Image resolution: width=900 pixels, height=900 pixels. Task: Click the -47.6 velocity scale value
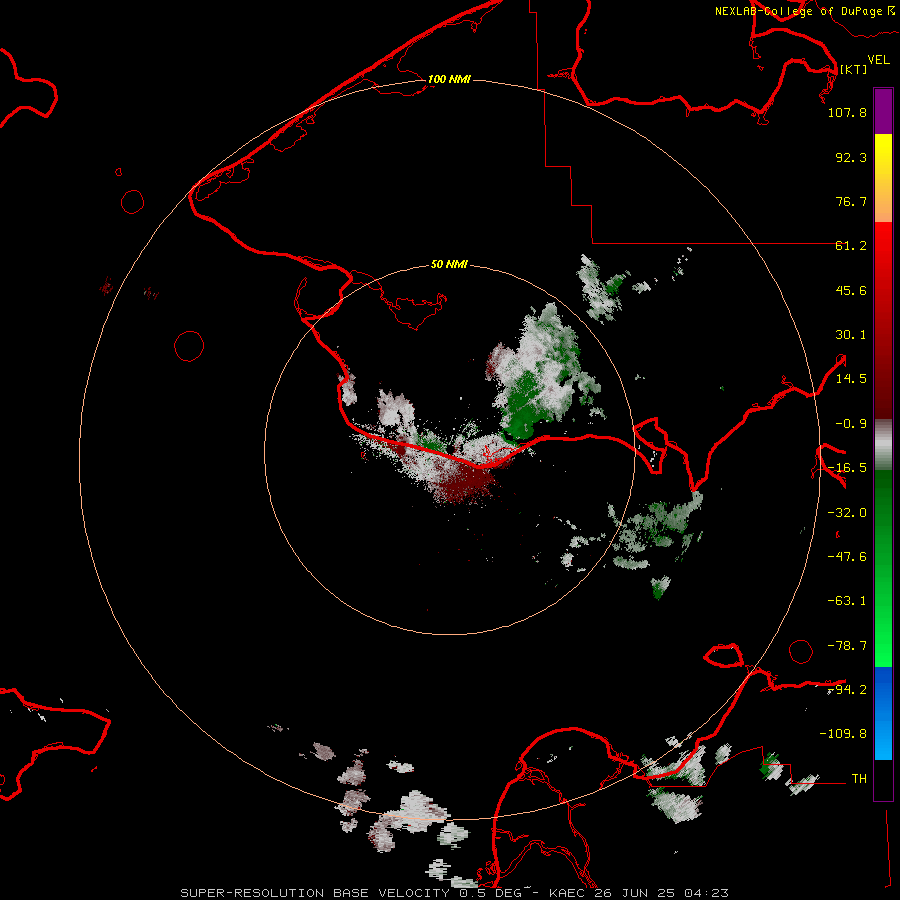pos(847,557)
